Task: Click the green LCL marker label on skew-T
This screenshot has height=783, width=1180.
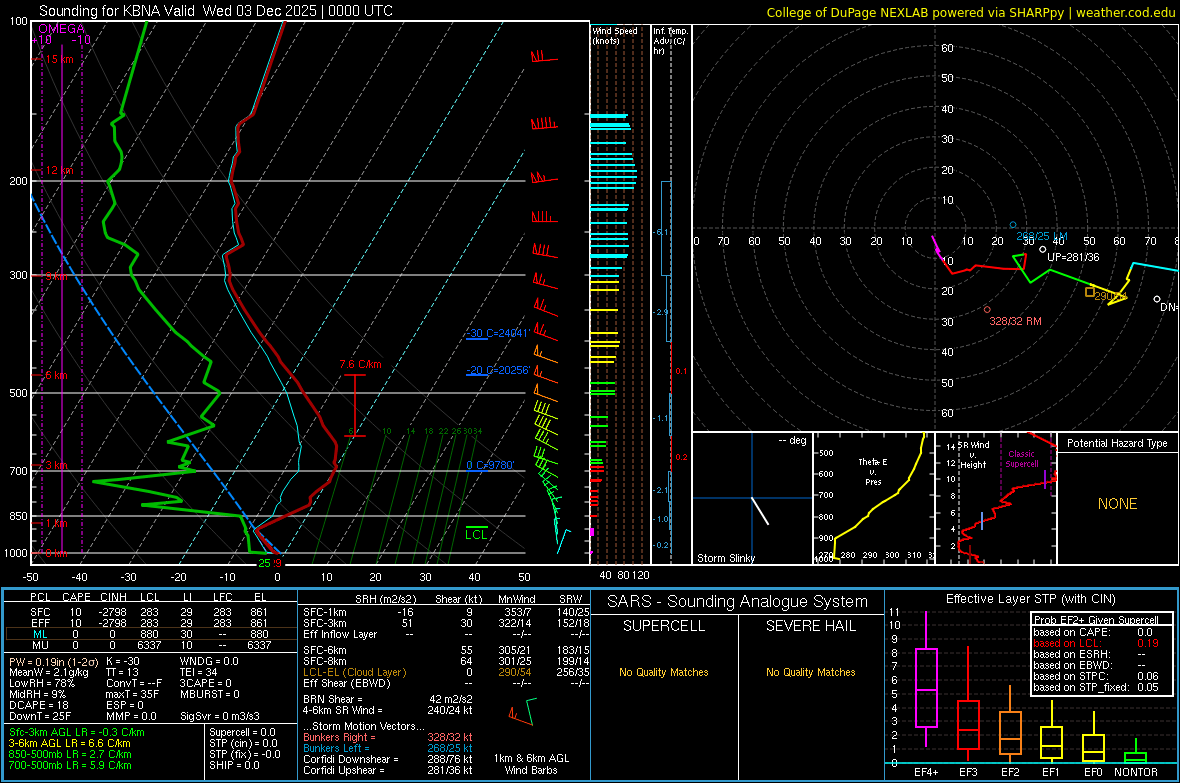Action: point(476,535)
